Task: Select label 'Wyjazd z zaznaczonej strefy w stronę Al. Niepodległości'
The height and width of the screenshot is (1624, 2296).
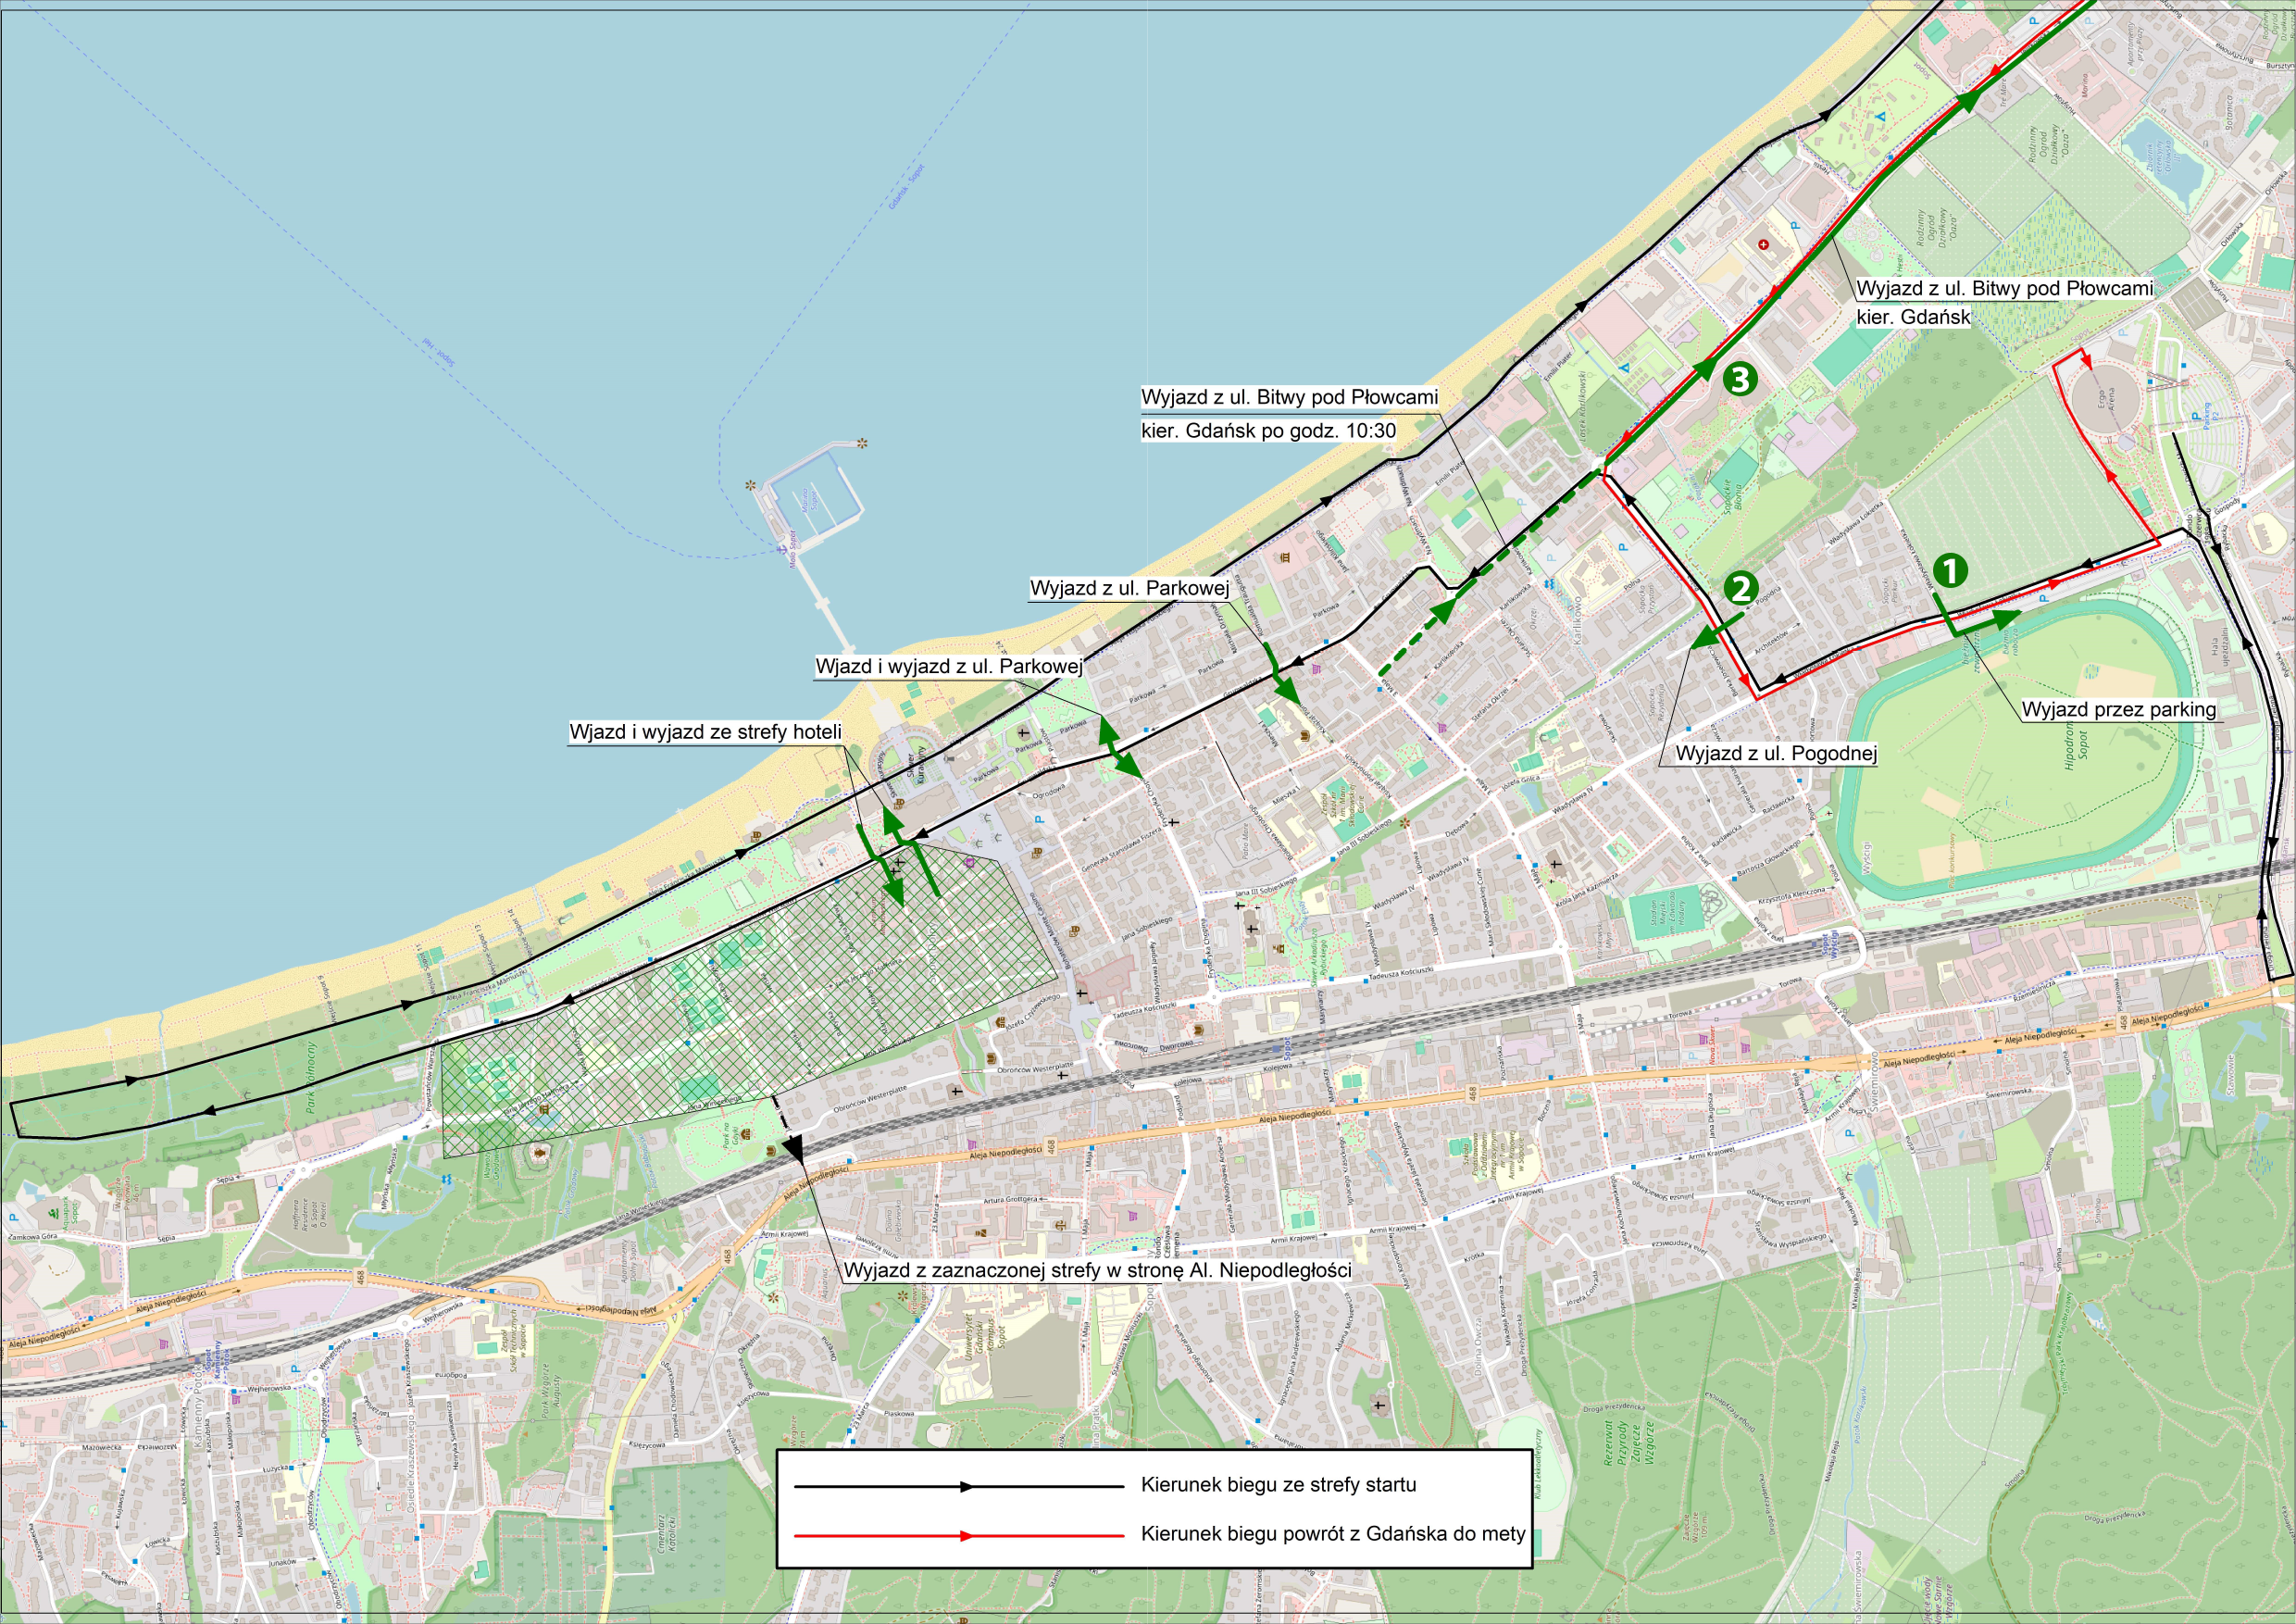Action: tap(1097, 1271)
